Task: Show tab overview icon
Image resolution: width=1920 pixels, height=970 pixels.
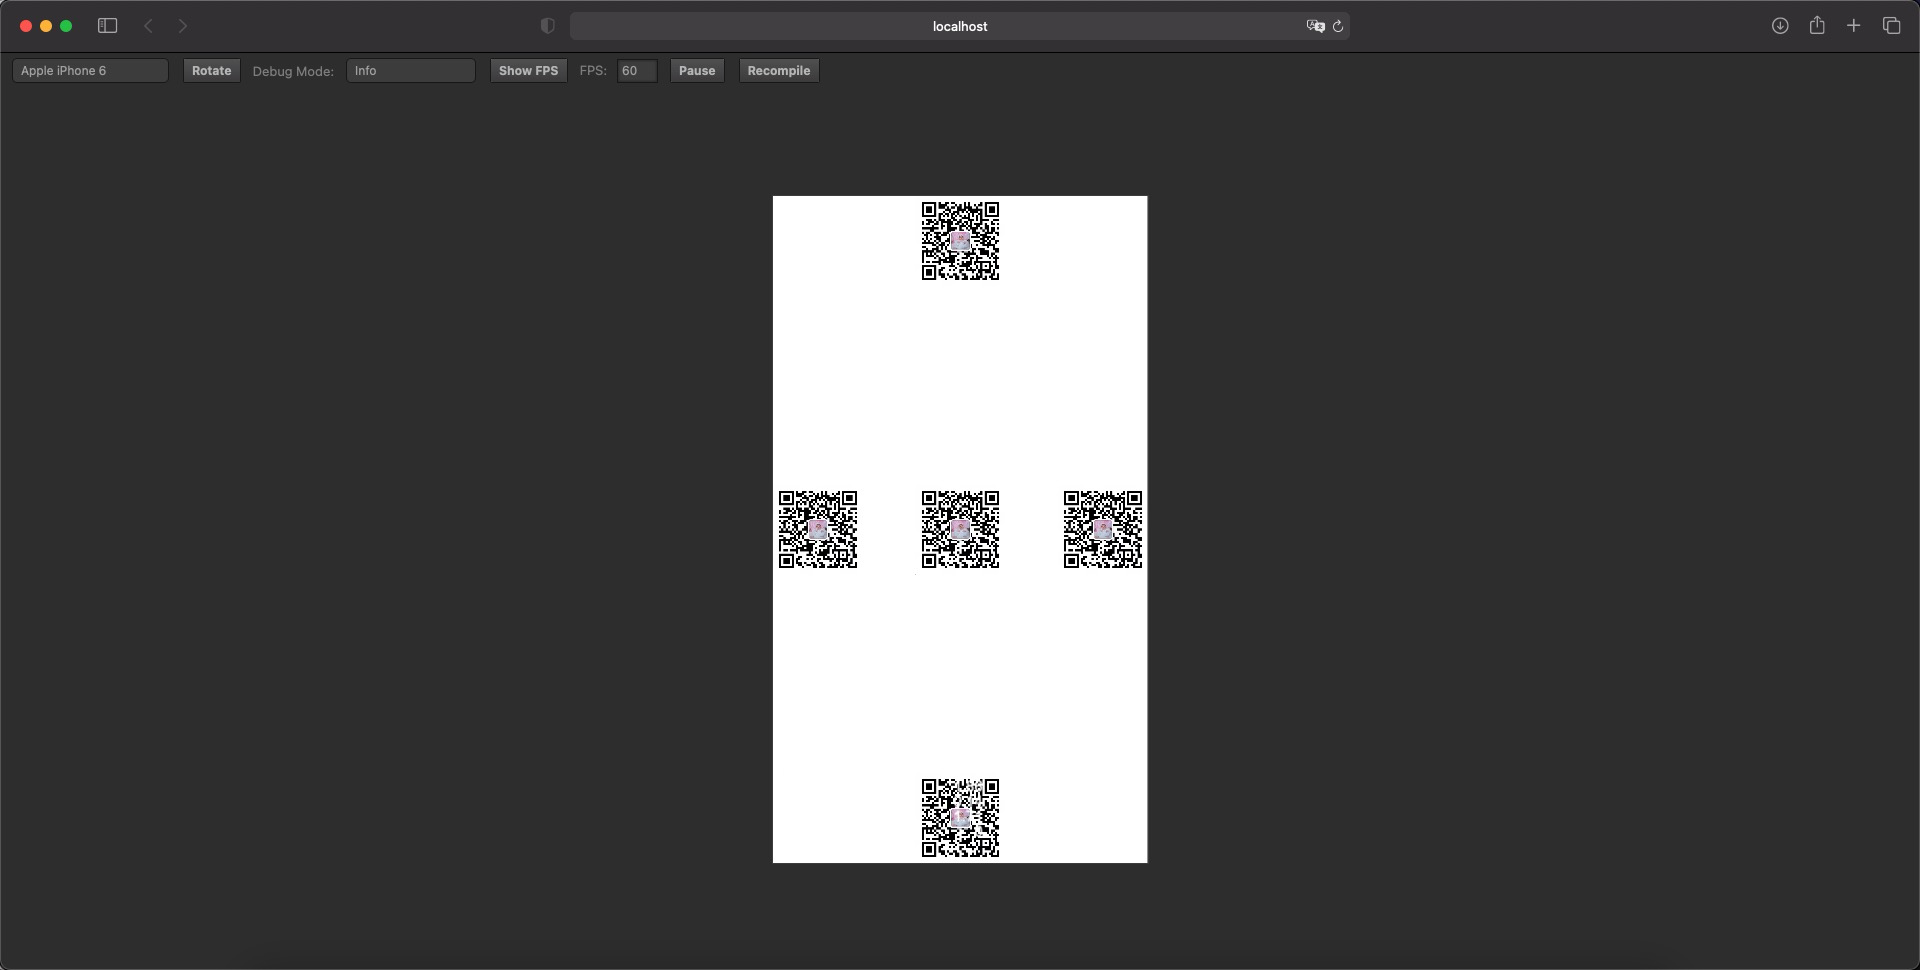Action: coord(1891,26)
